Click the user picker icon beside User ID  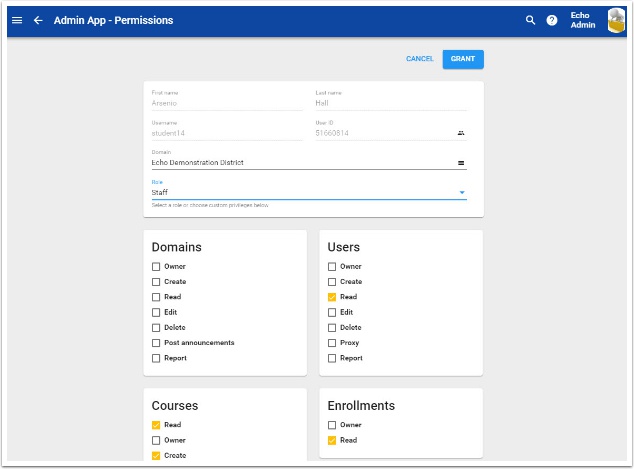pos(461,132)
